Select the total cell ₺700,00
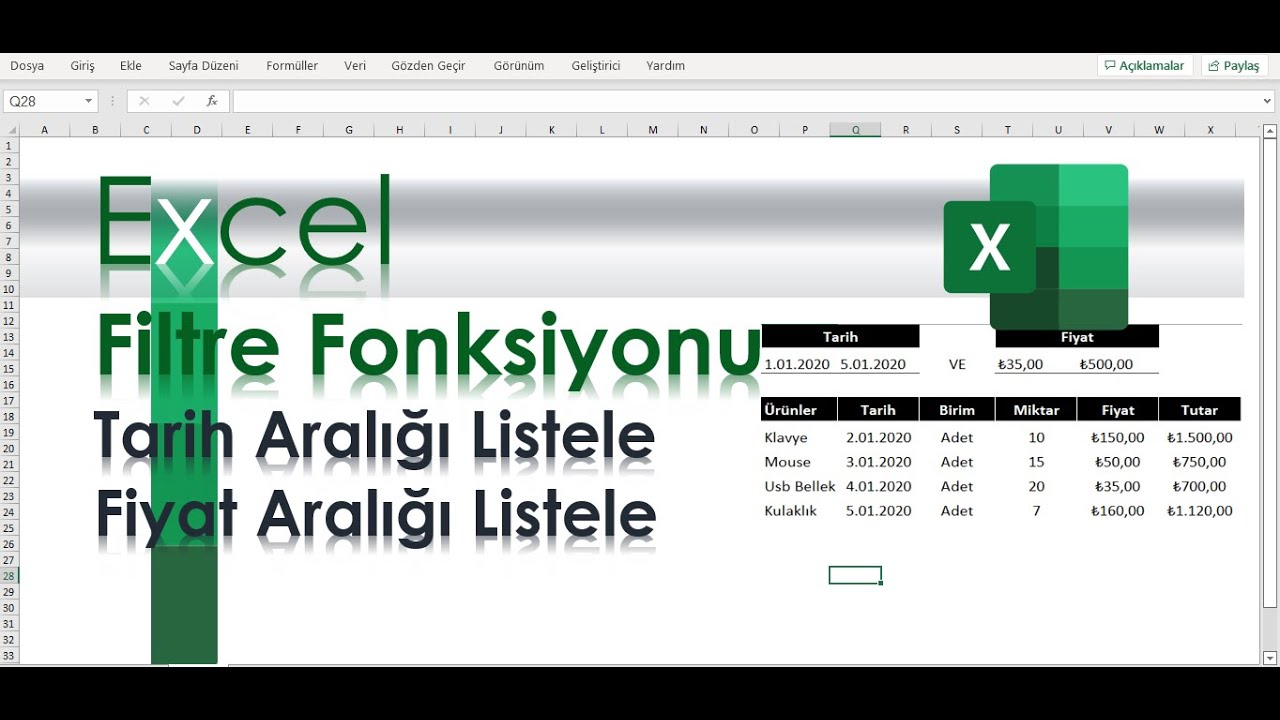 [1199, 486]
